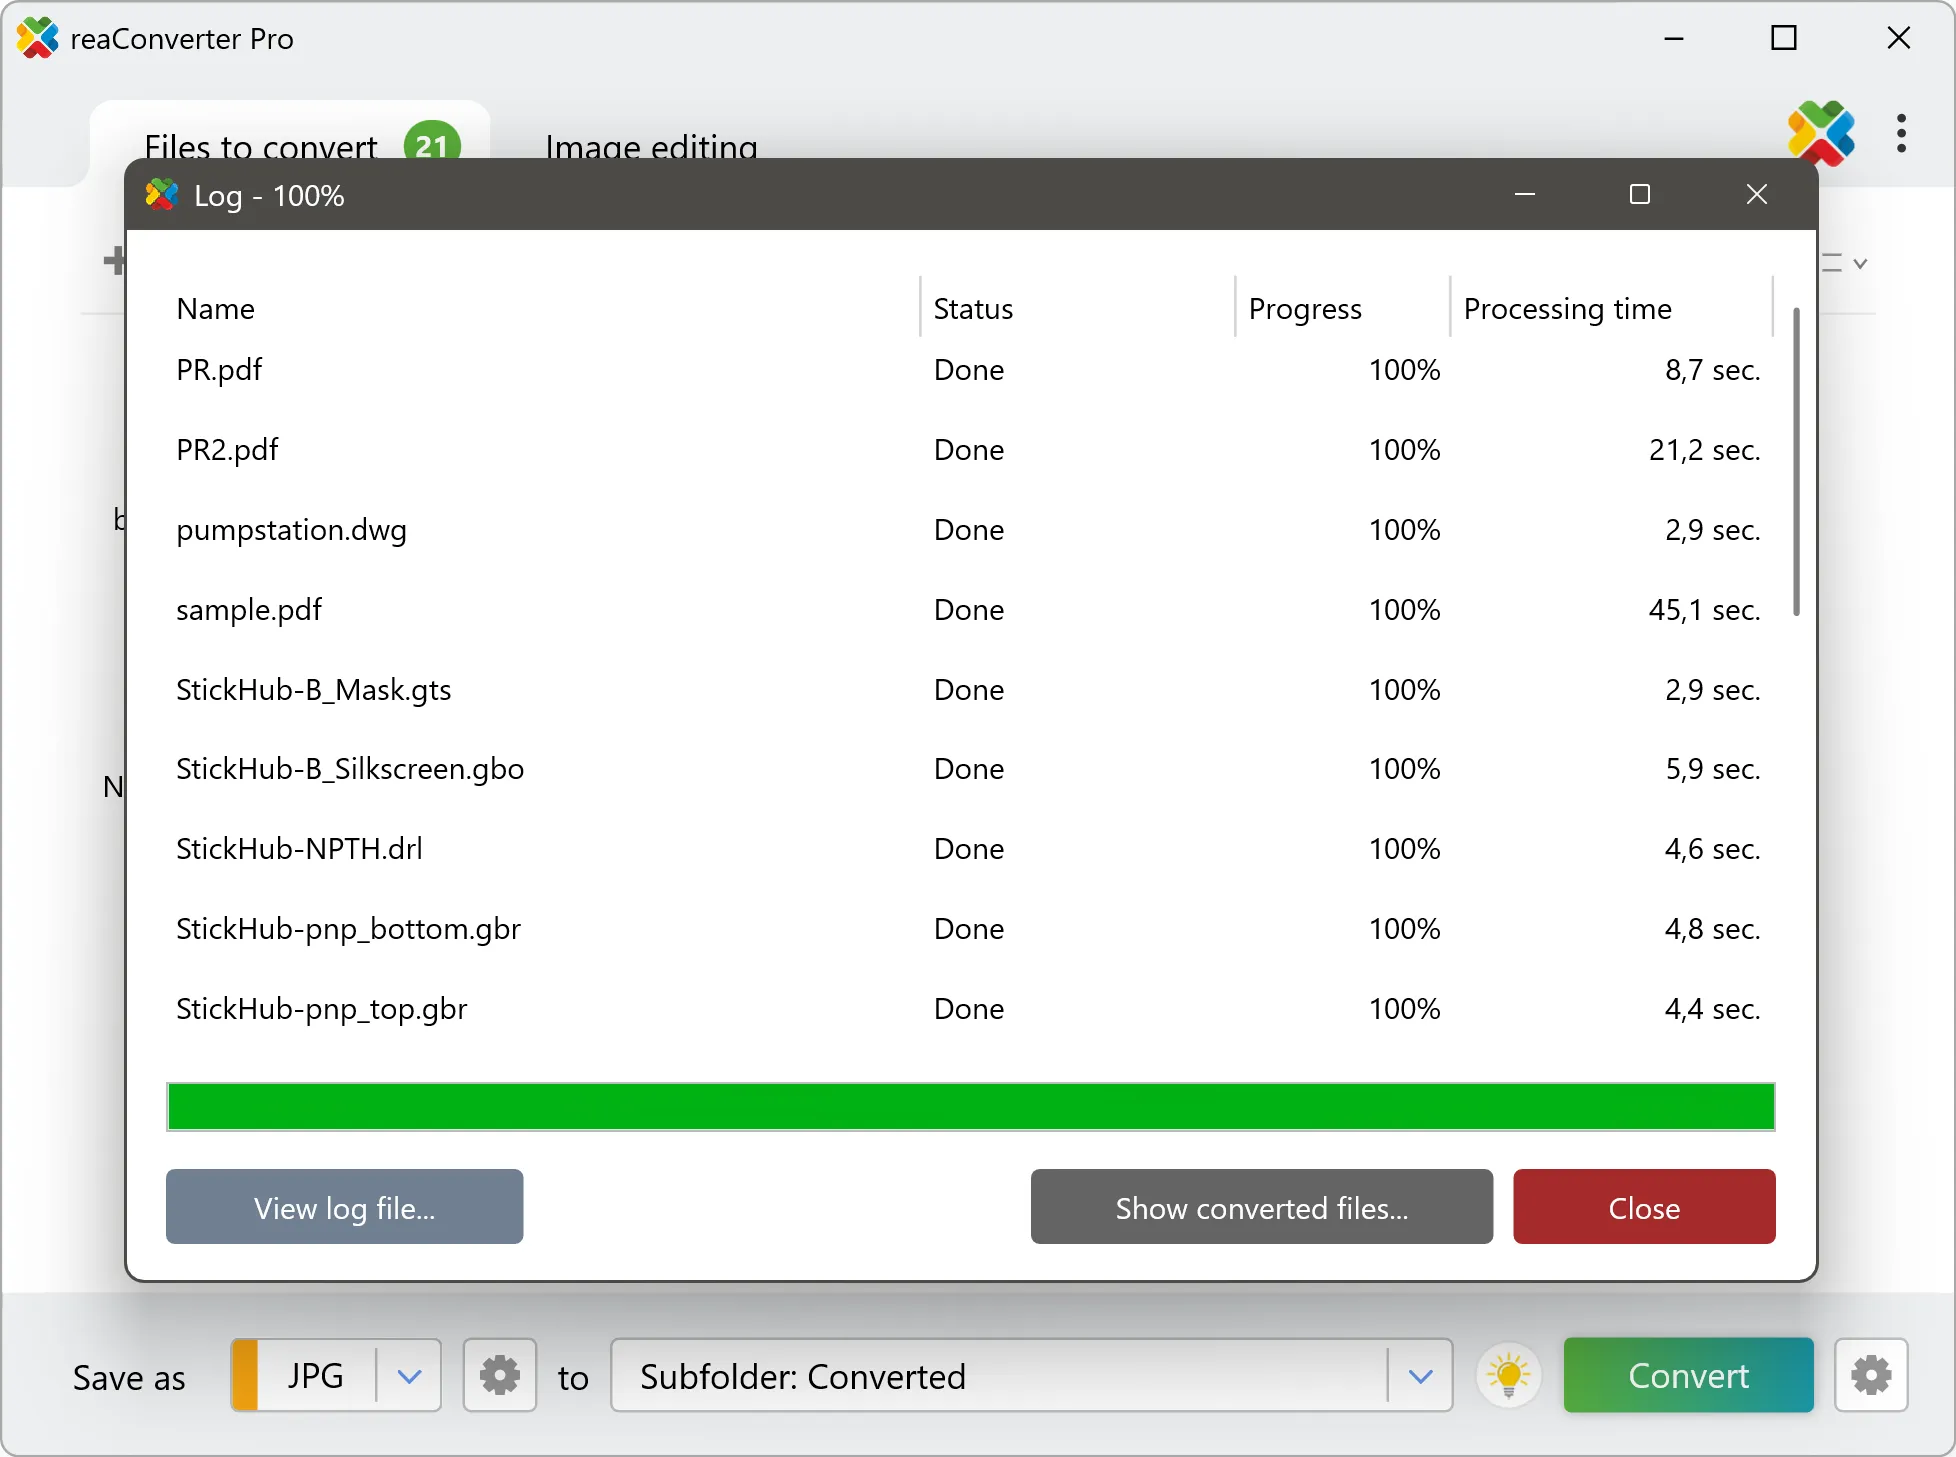Open format settings gear beside JPG
The width and height of the screenshot is (1956, 1457).
499,1375
